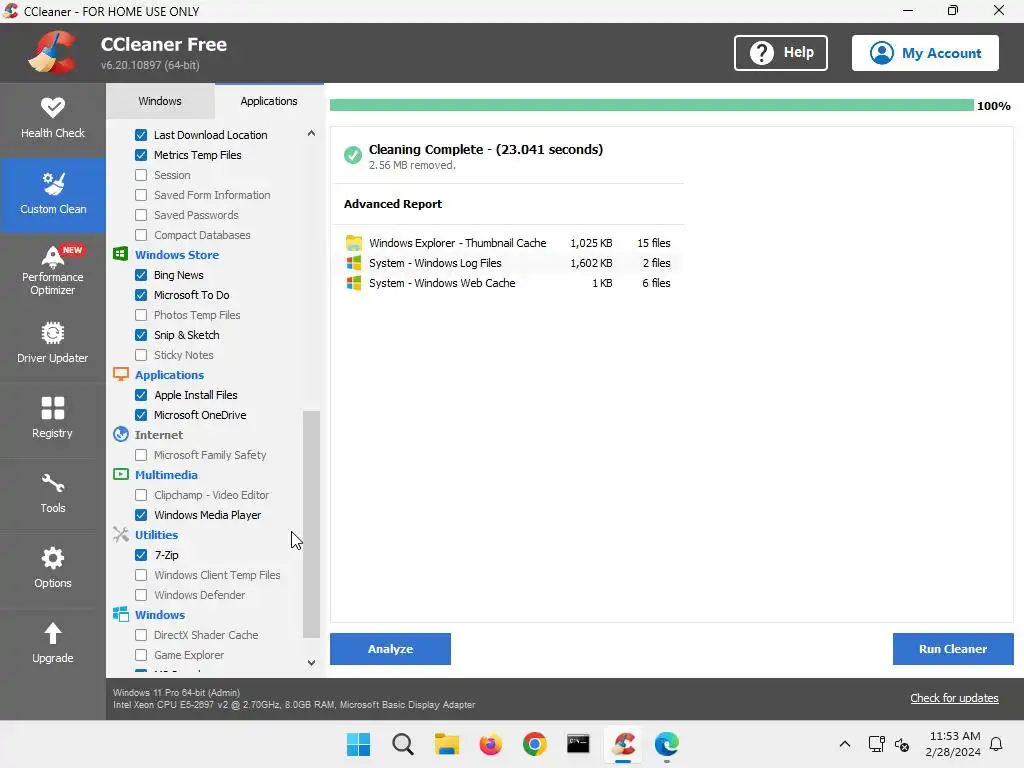Launch Google Chrome from taskbar

click(x=534, y=744)
